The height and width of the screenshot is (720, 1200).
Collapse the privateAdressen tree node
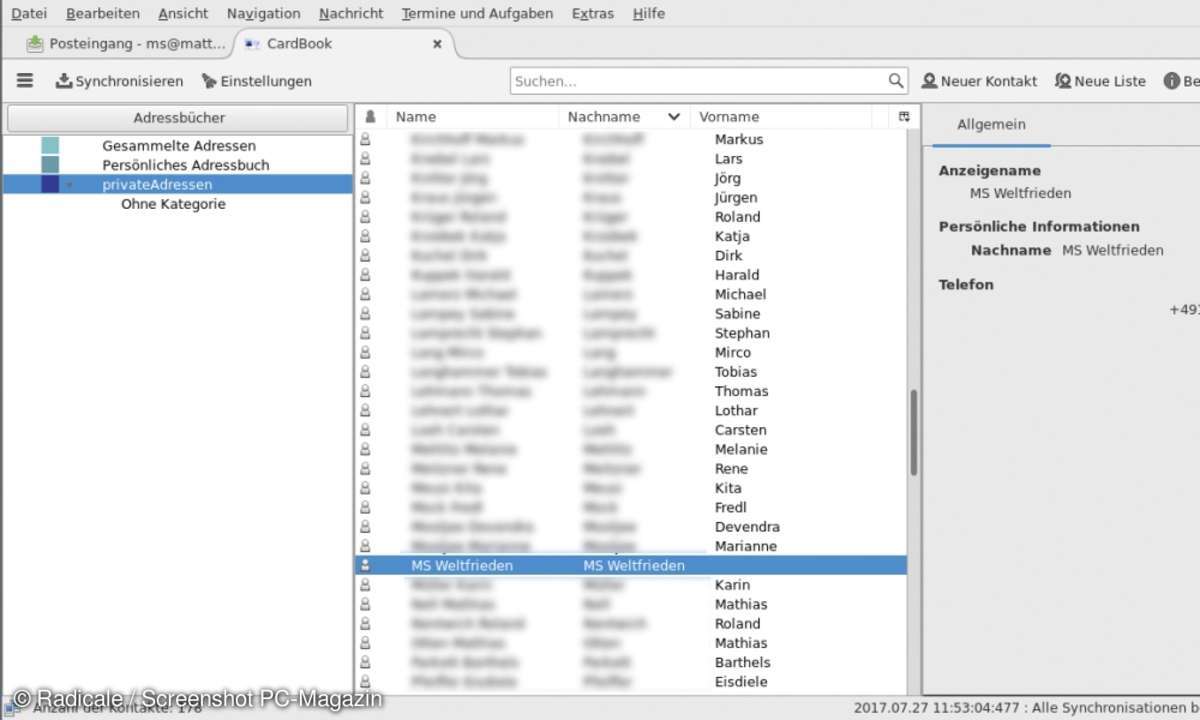(70, 185)
